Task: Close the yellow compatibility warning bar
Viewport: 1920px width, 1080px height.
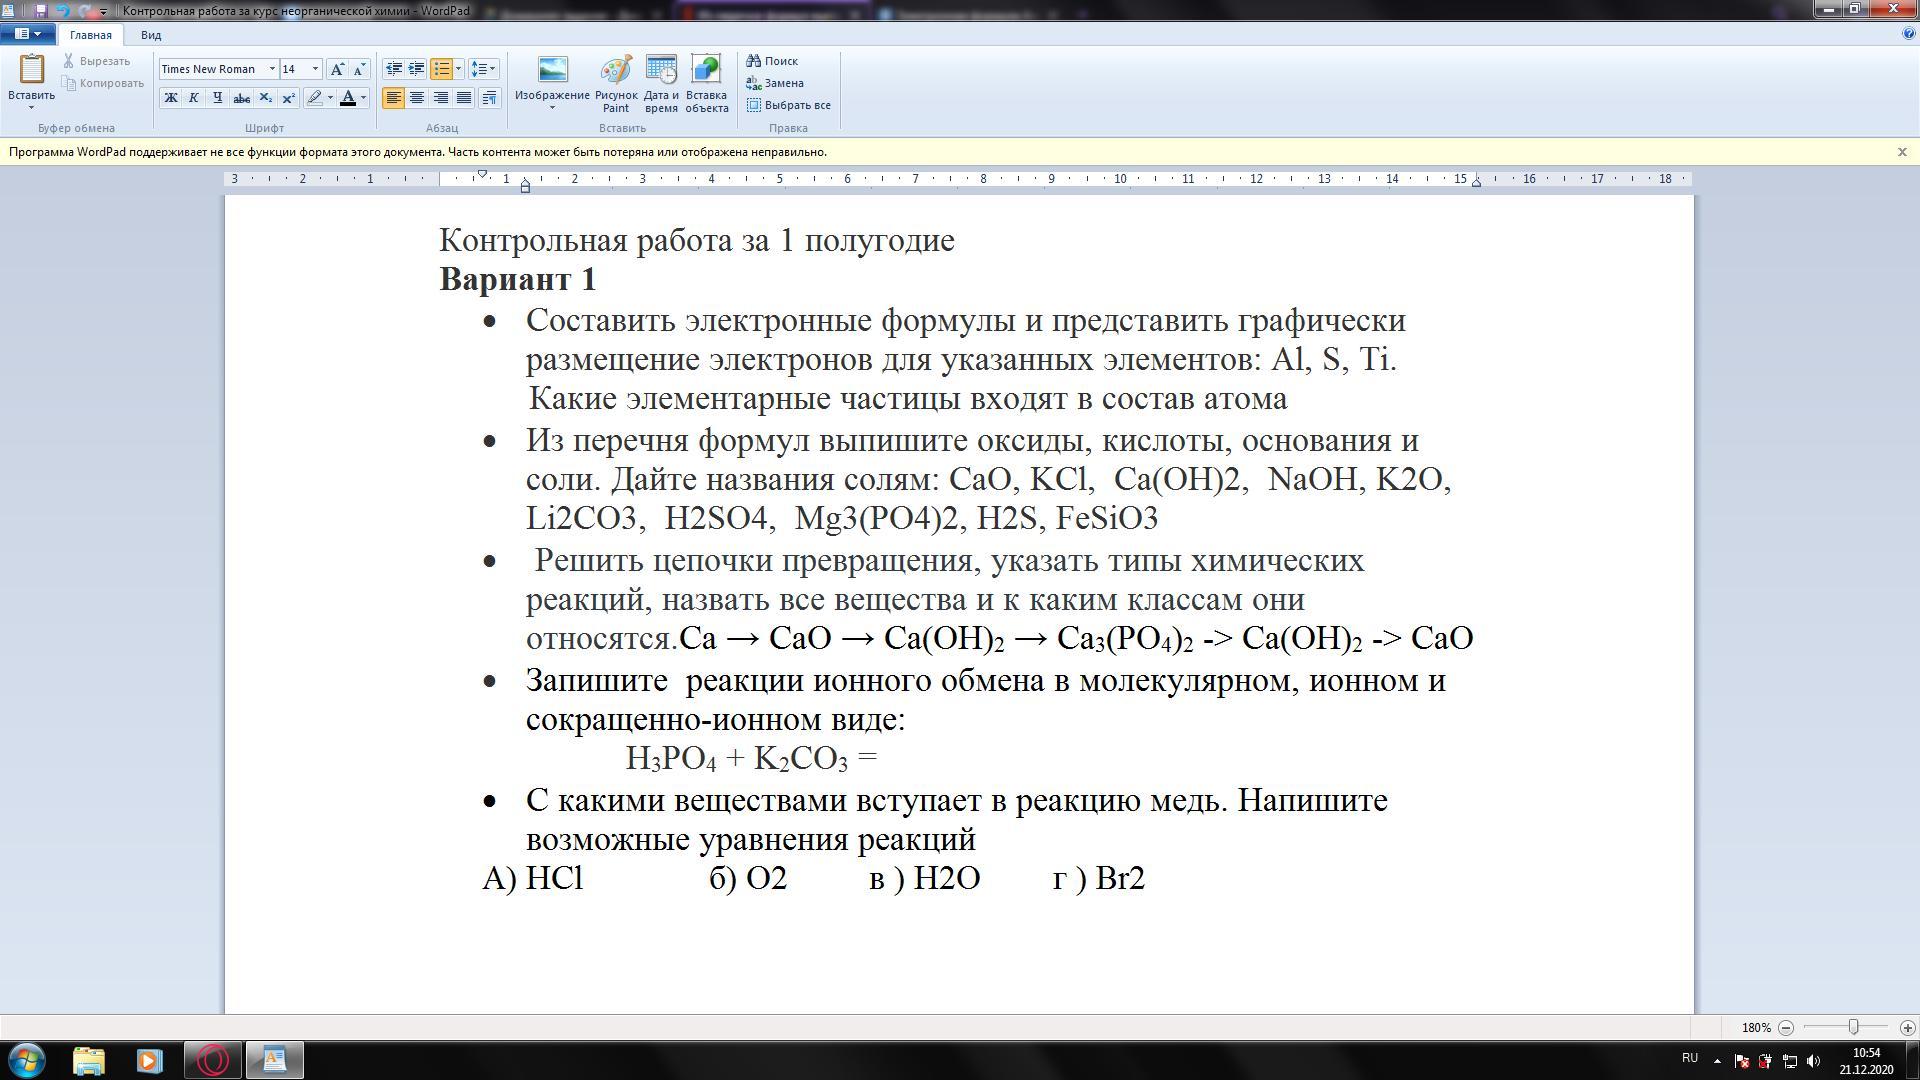Action: click(1902, 152)
